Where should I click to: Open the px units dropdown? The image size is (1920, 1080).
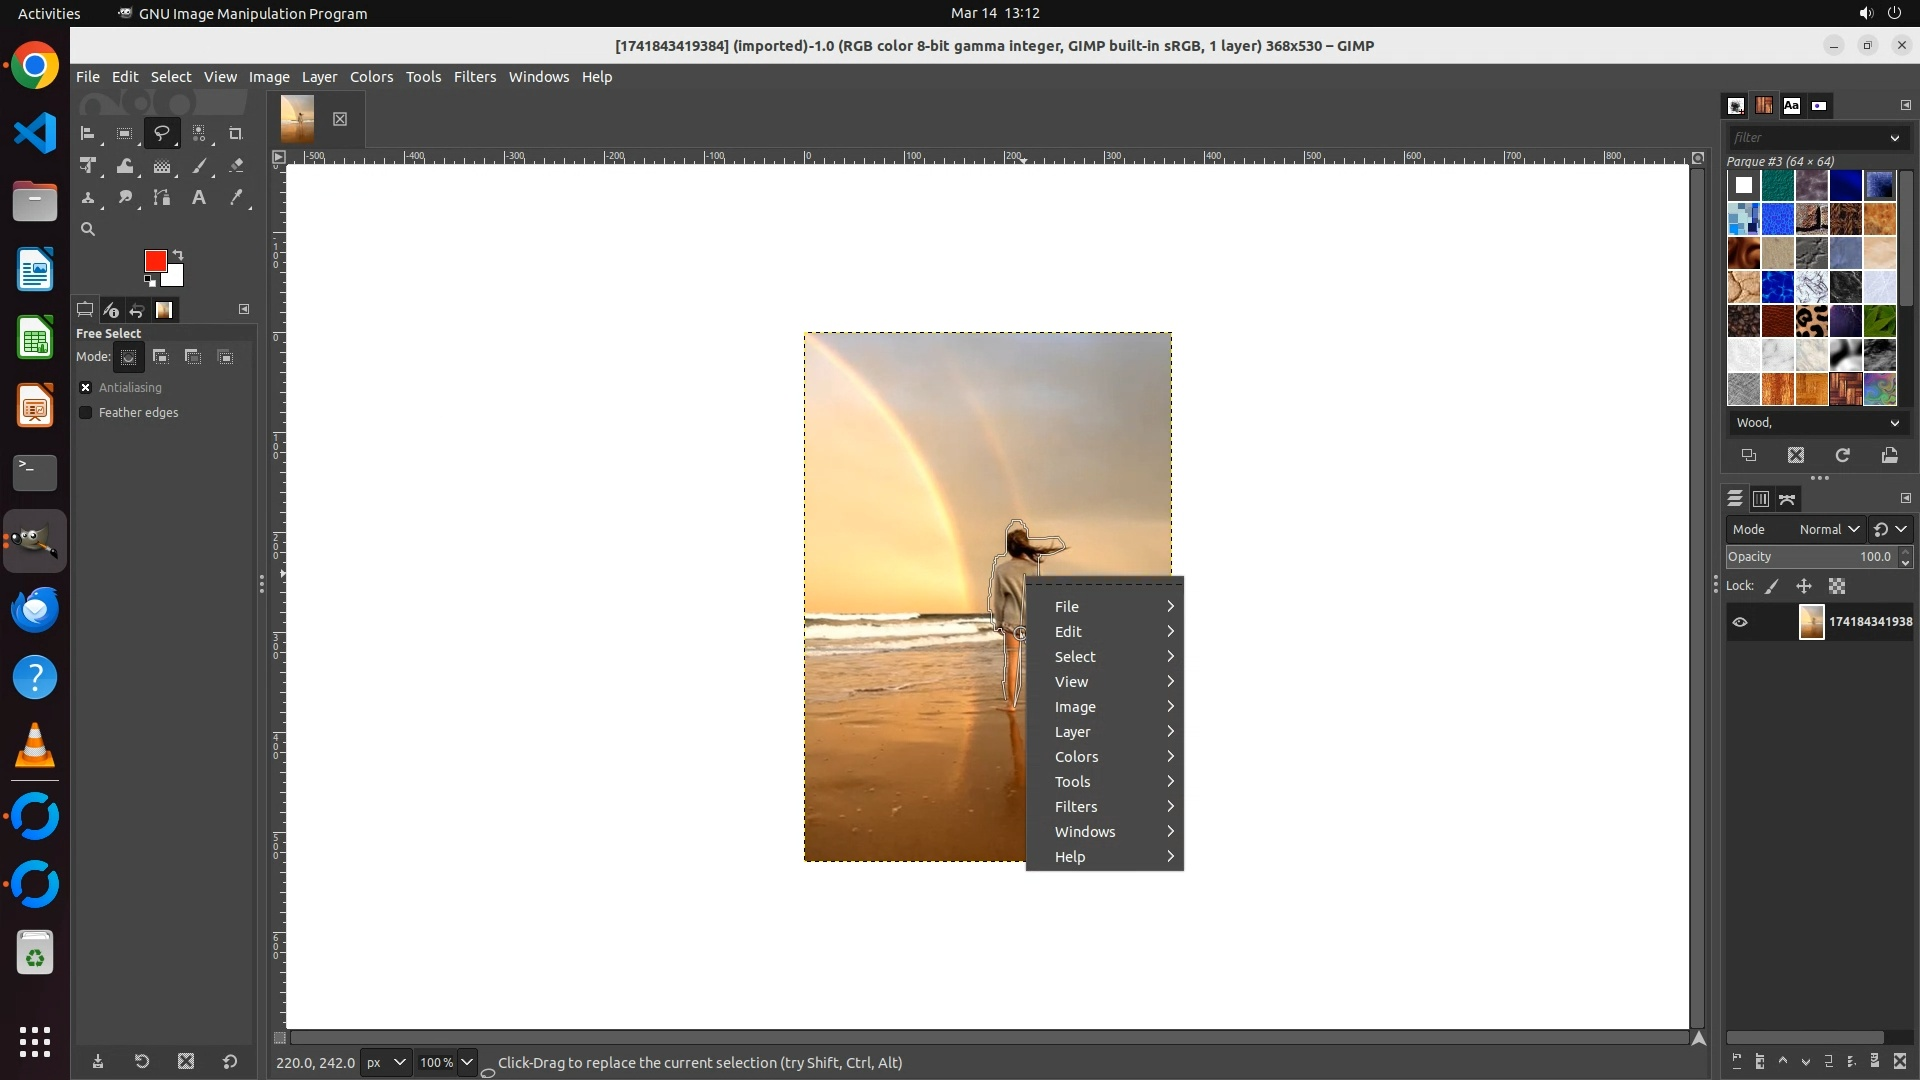(x=385, y=1062)
